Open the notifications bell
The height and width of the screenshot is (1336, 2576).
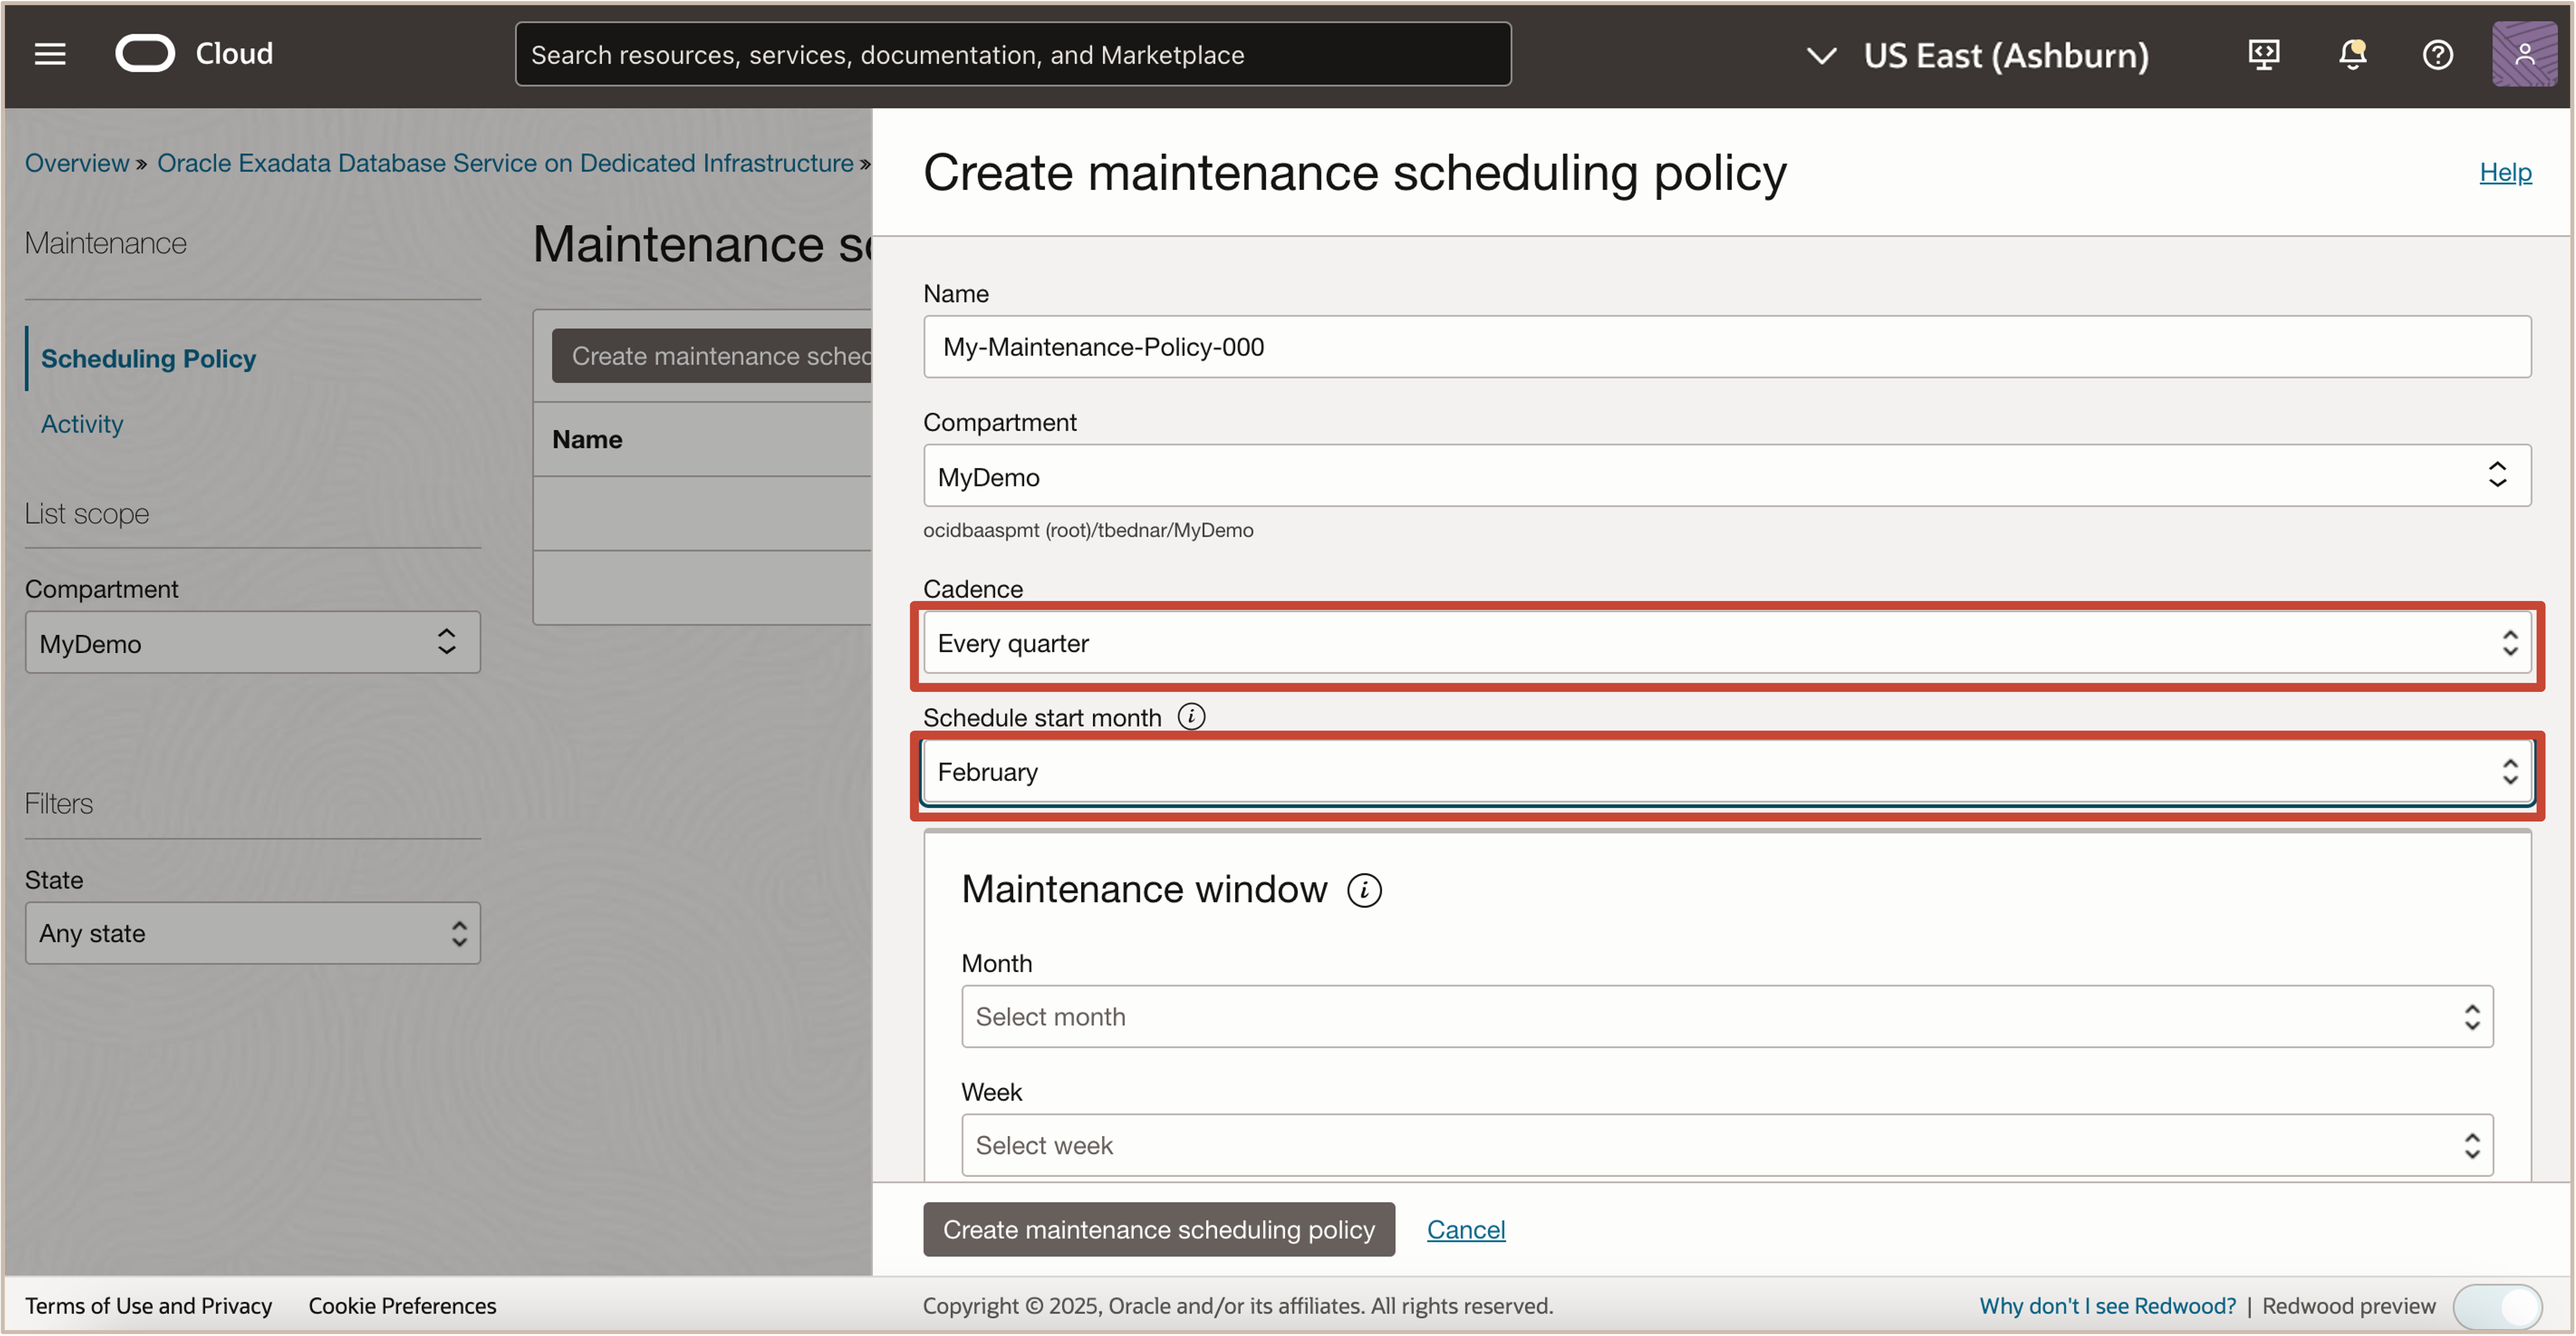(2352, 55)
